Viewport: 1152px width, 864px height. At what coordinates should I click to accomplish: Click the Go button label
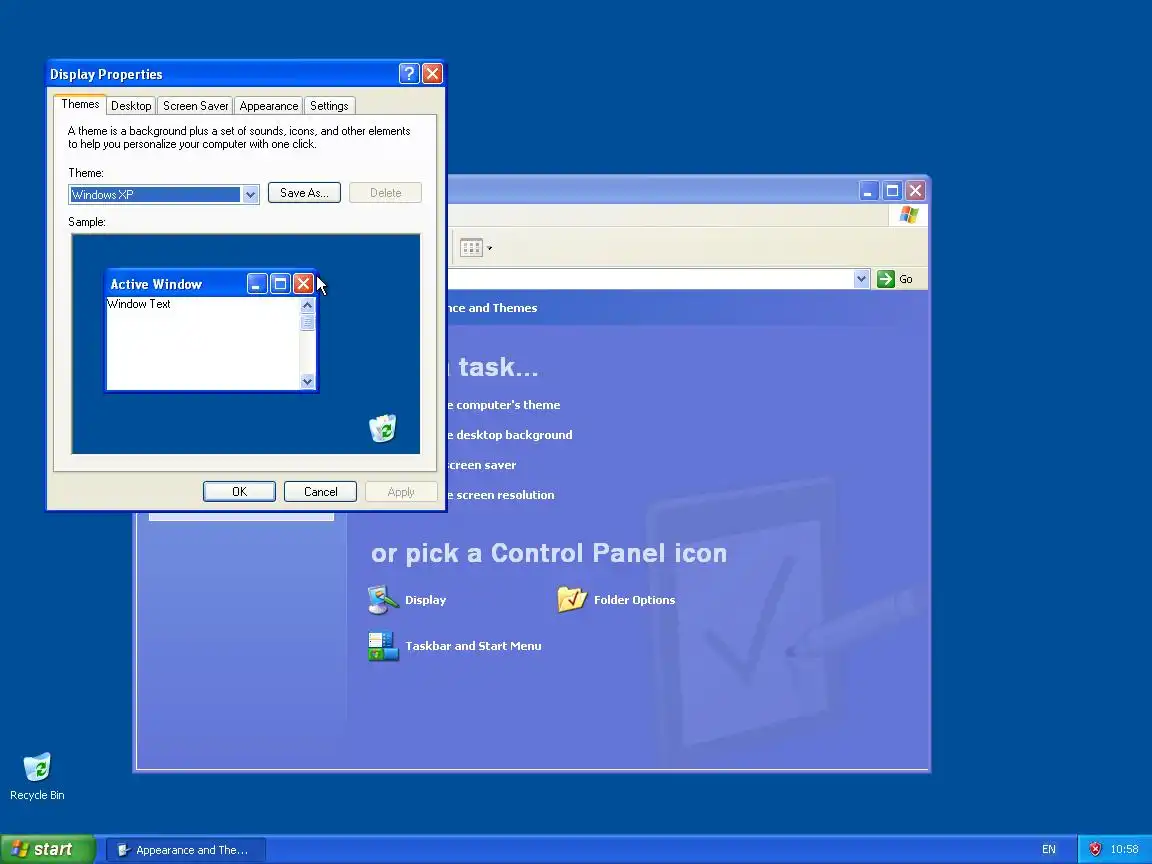(x=906, y=279)
